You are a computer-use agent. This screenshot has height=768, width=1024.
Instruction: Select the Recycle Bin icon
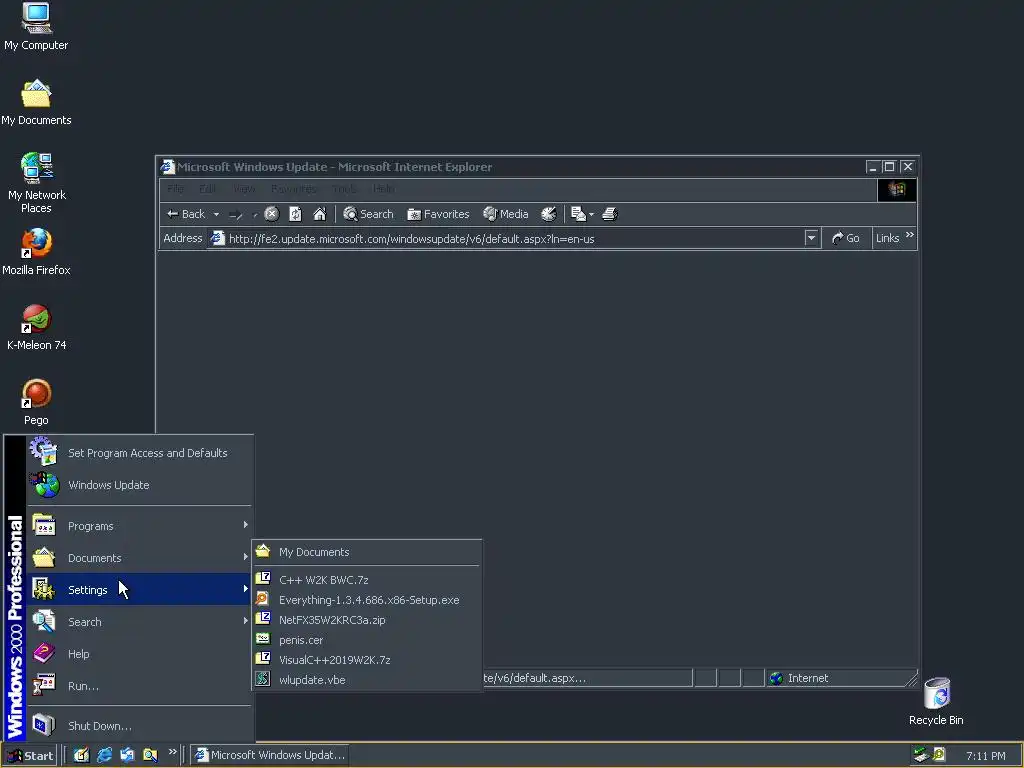tap(936, 701)
